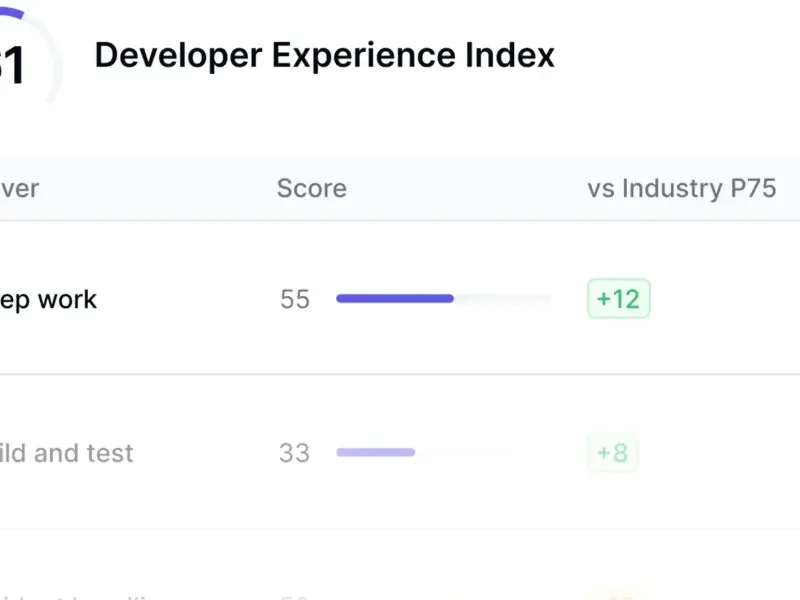Click the unfilled Deep work bar track
This screenshot has height=600, width=800.
click(x=502, y=298)
